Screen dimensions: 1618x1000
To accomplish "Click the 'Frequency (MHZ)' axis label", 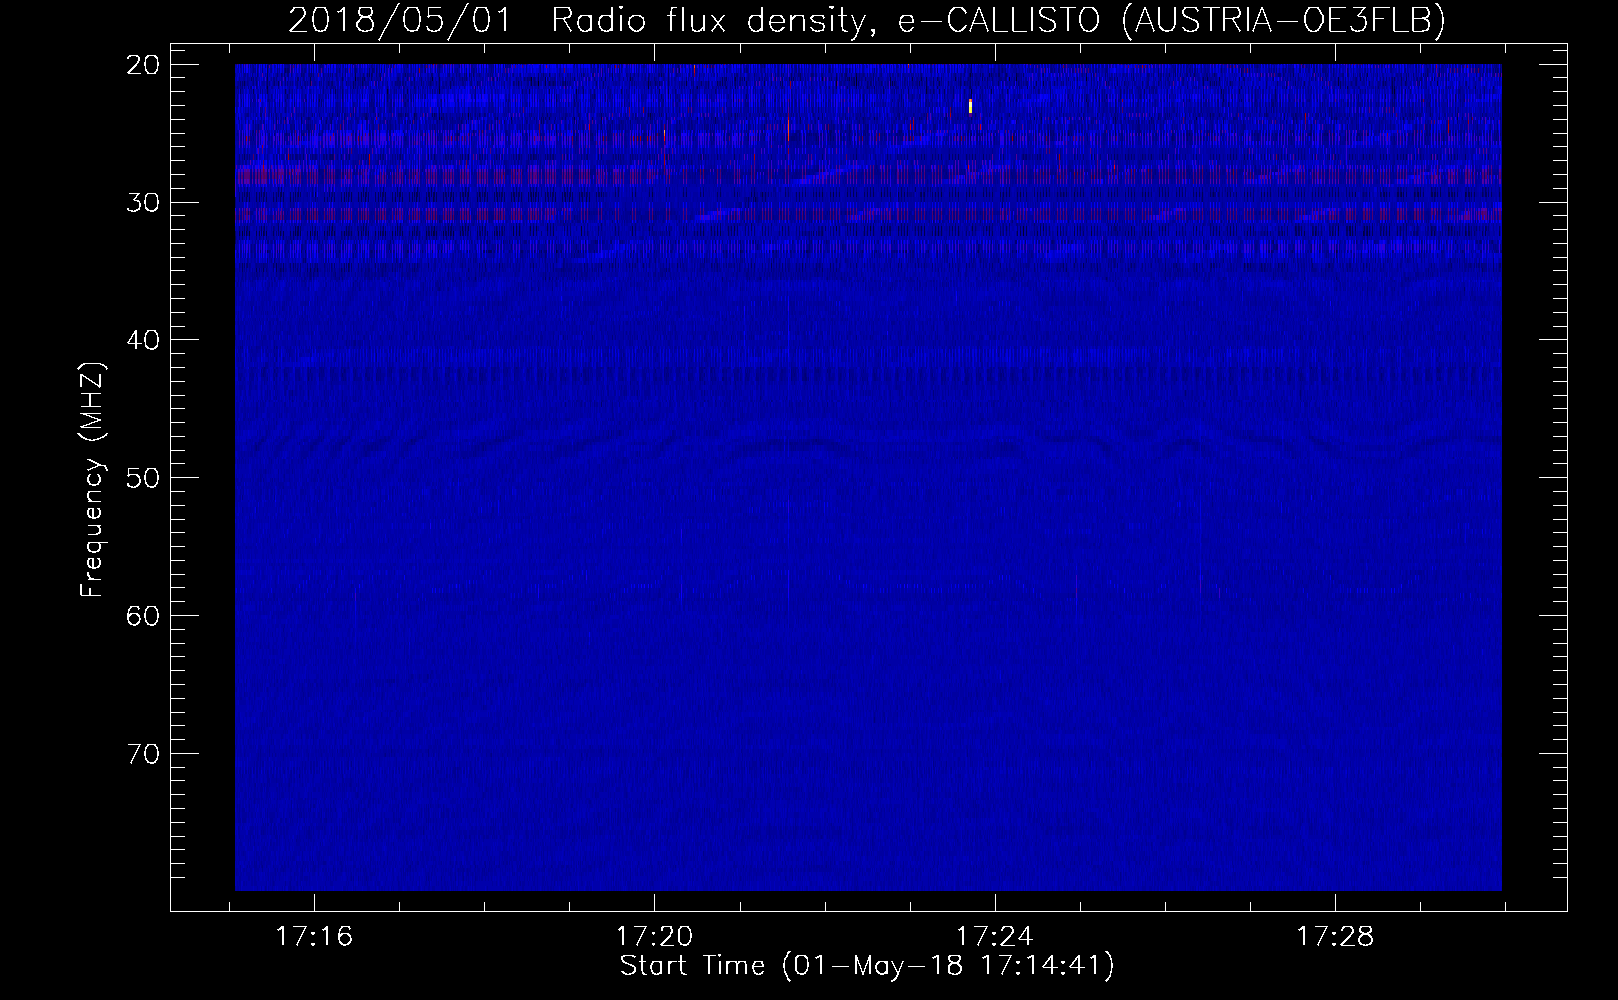I will 92,479.
